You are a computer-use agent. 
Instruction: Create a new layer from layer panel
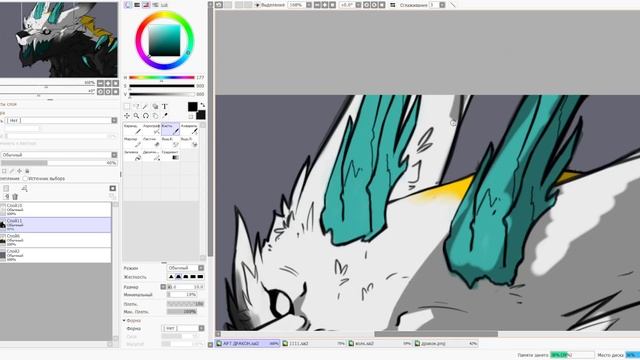click(x=6, y=188)
